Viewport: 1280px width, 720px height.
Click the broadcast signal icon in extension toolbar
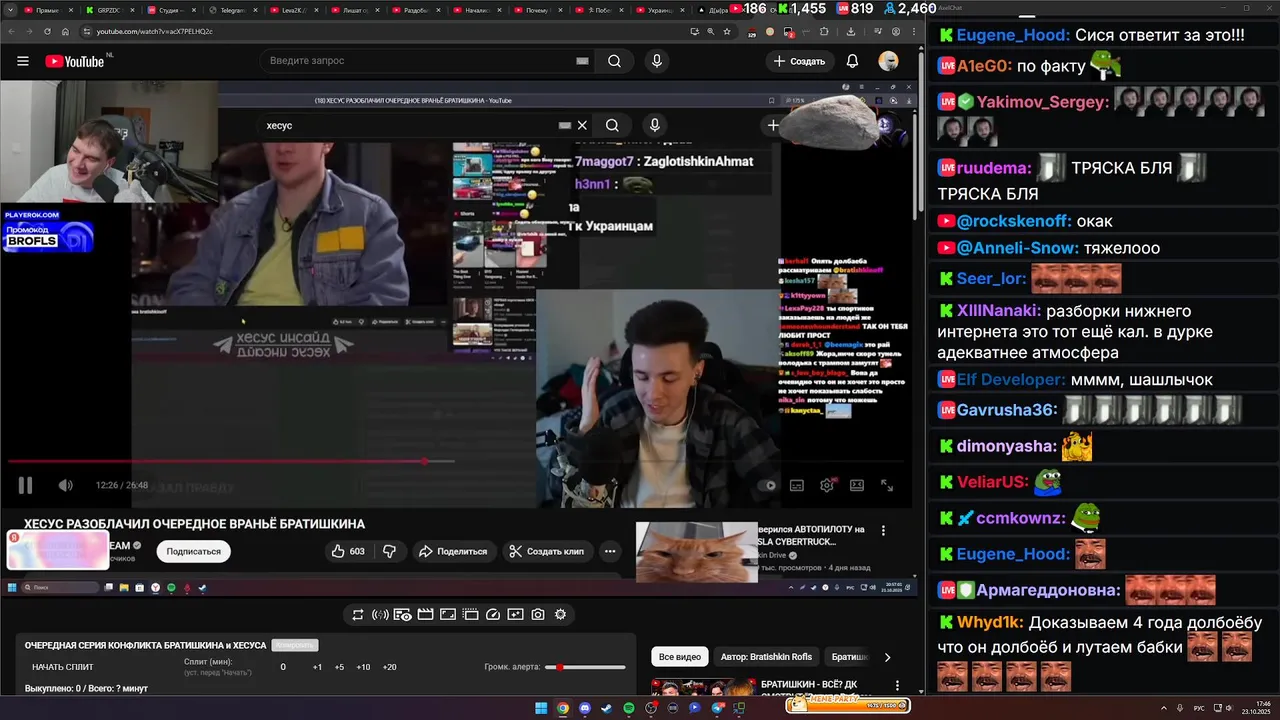(380, 615)
